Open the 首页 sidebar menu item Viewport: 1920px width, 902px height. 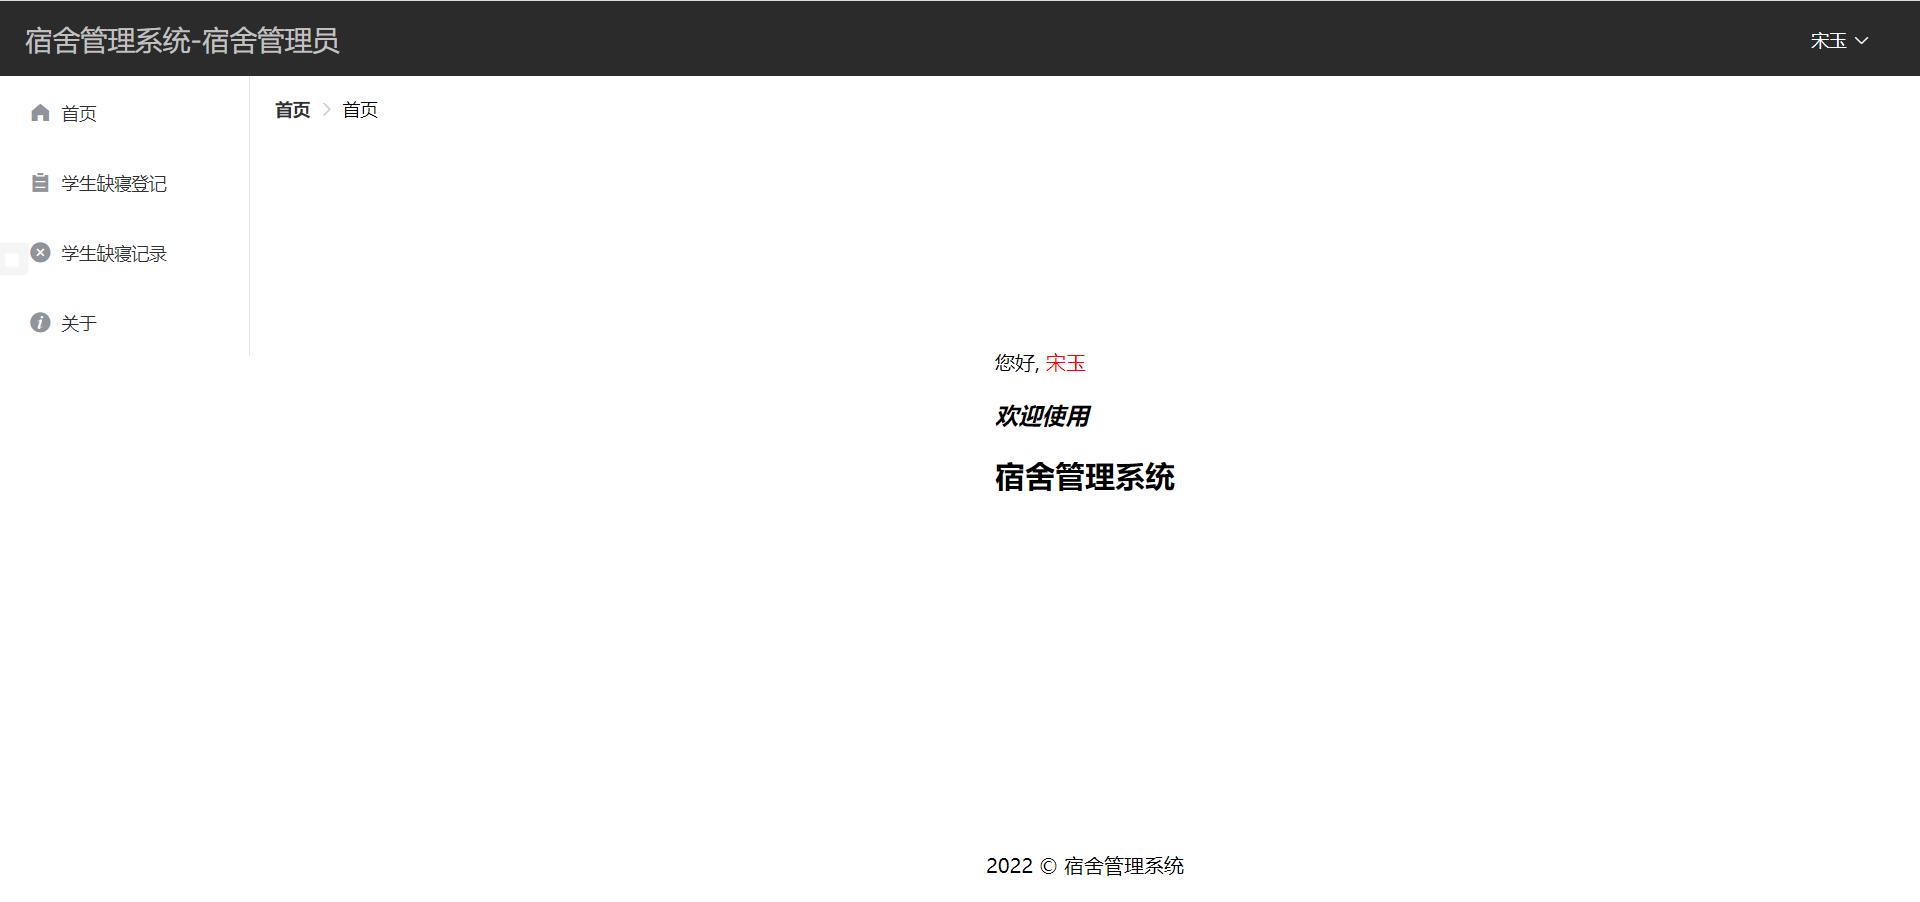click(124, 113)
